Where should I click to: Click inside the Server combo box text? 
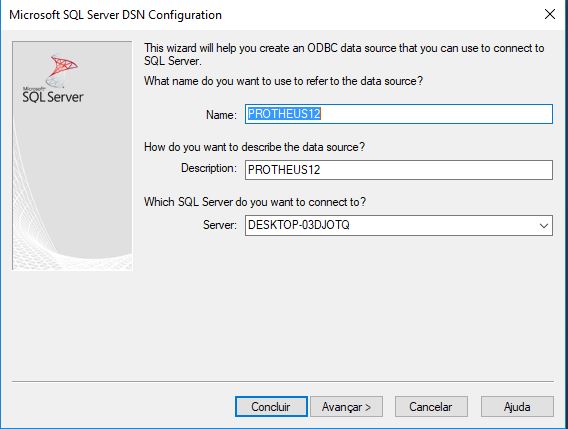[390, 225]
